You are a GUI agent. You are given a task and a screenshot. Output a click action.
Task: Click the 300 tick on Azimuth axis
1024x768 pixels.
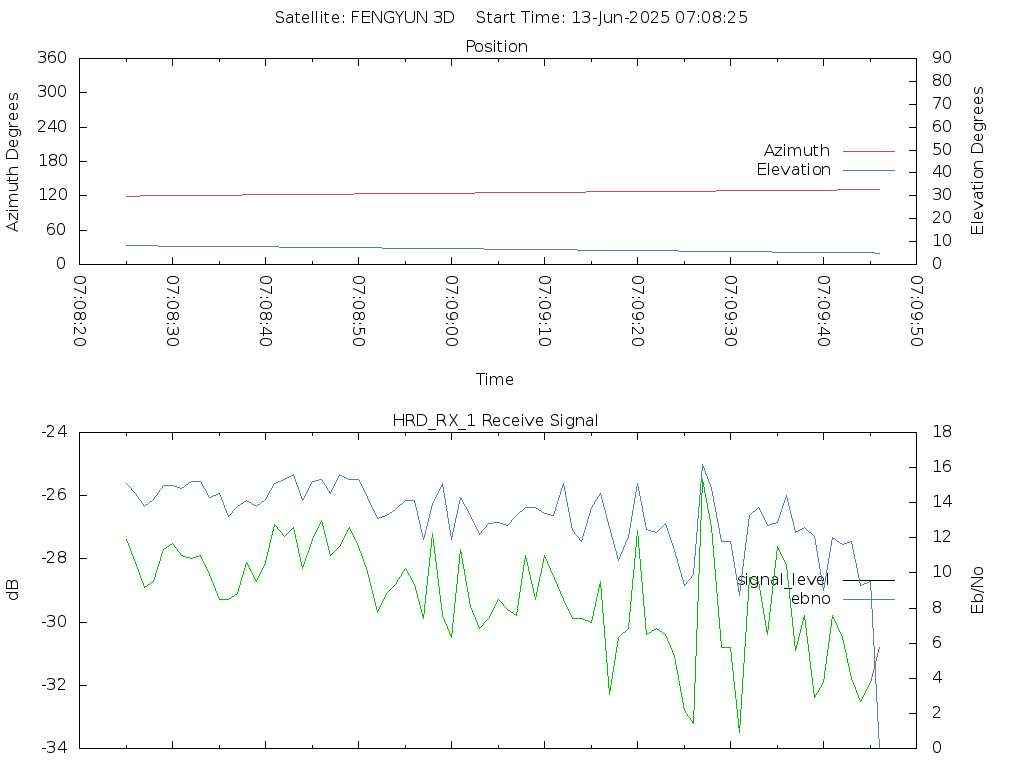pyautogui.click(x=52, y=92)
